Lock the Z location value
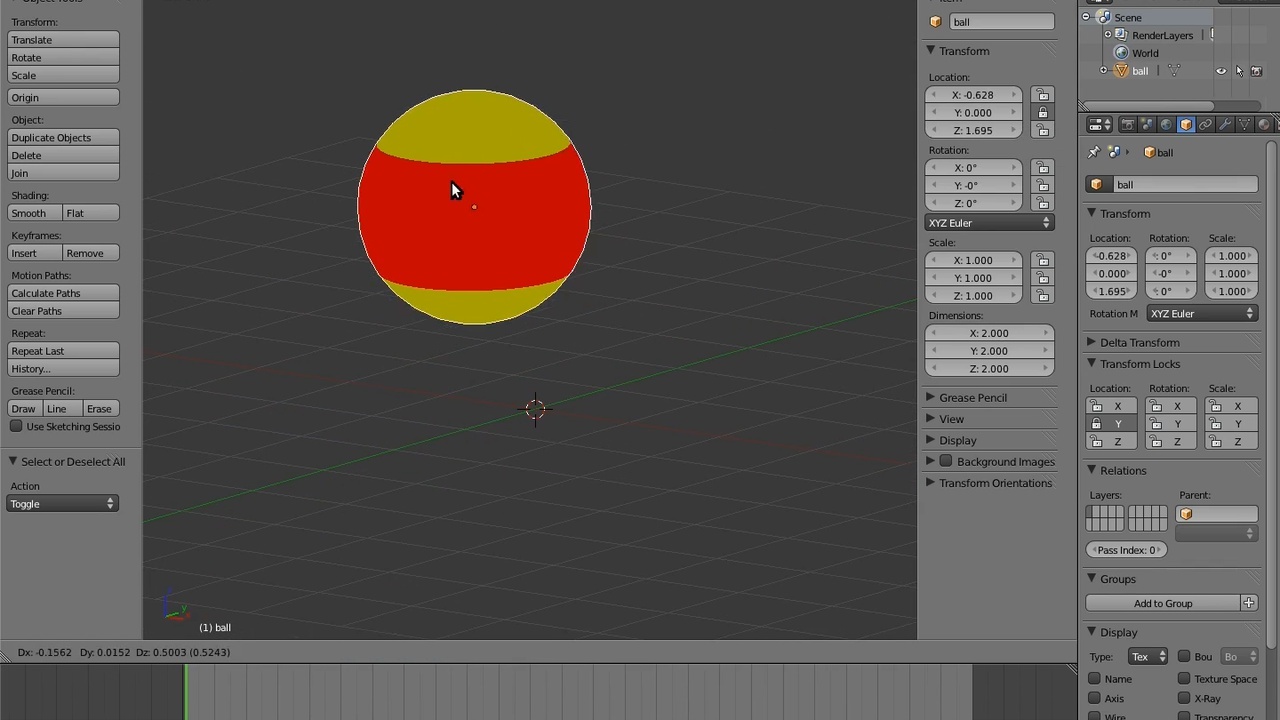 pyautogui.click(x=1043, y=130)
